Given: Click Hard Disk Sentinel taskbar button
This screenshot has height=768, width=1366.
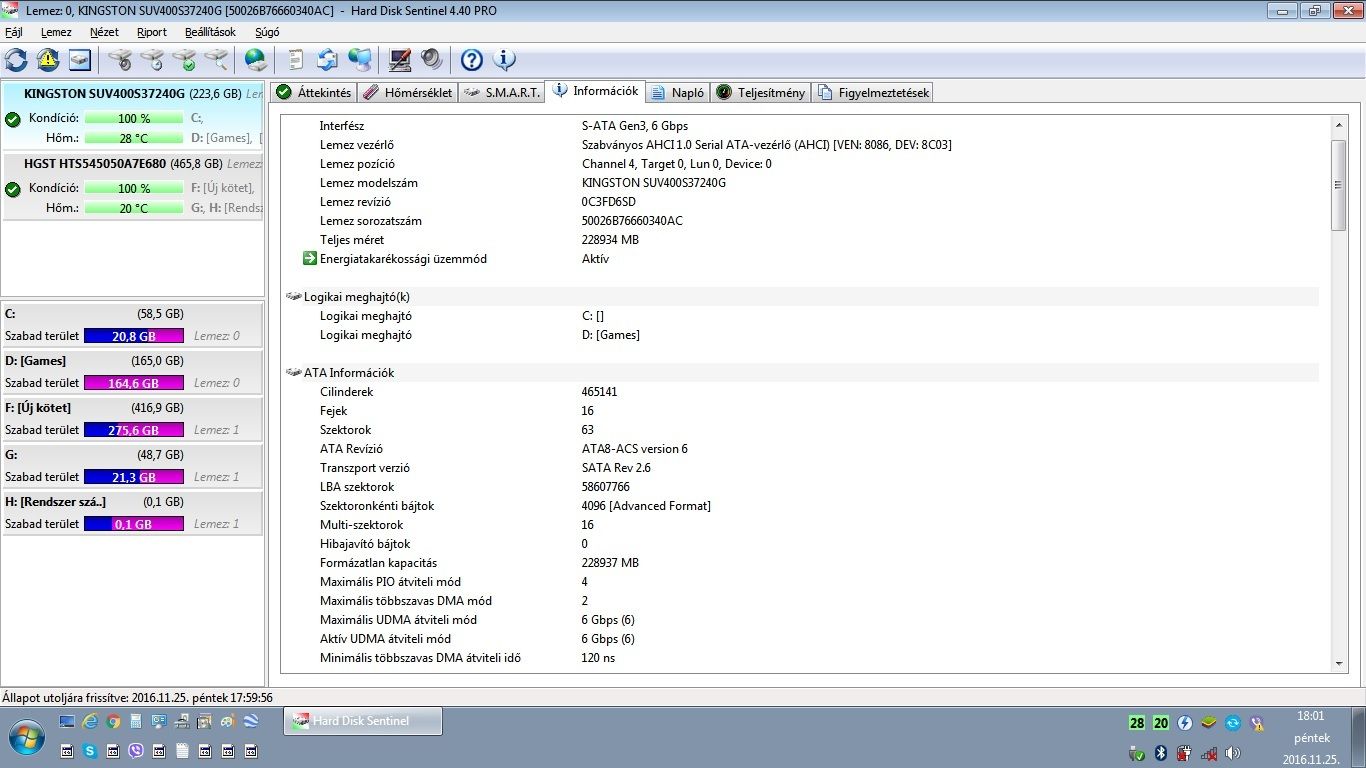Looking at the screenshot, I should point(363,721).
